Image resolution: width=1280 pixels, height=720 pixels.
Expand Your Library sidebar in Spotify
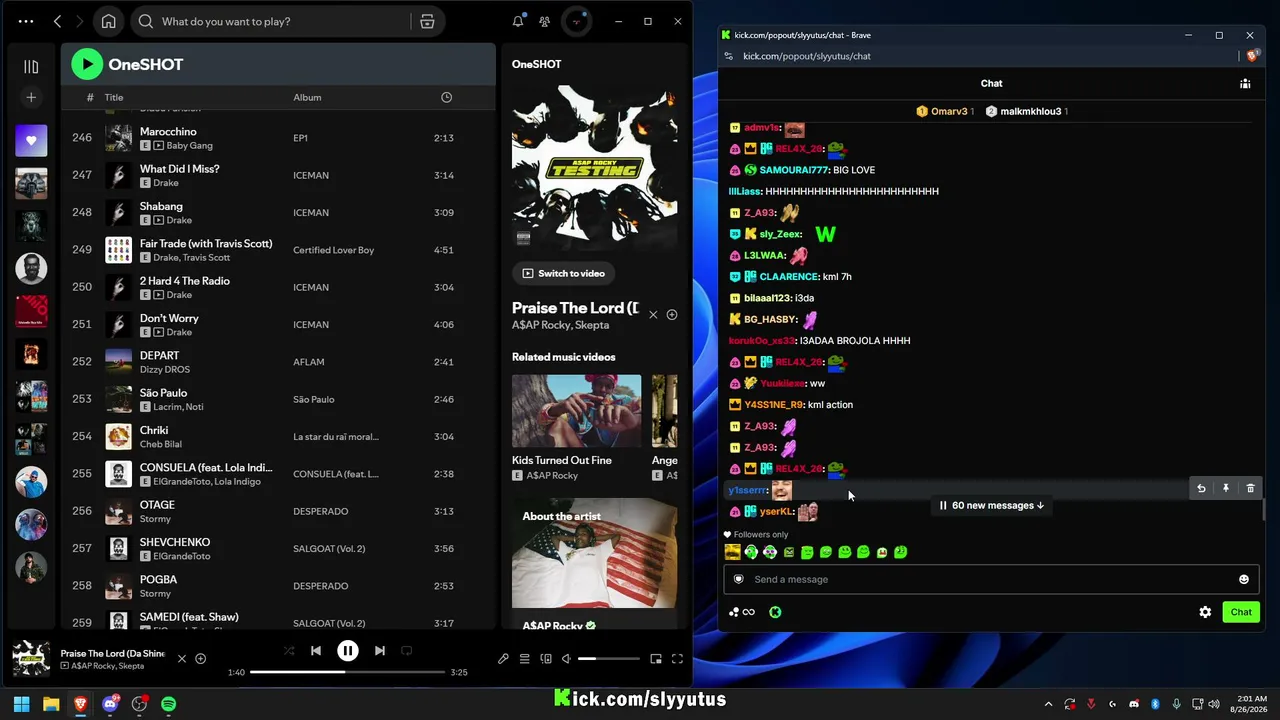pyautogui.click(x=31, y=67)
